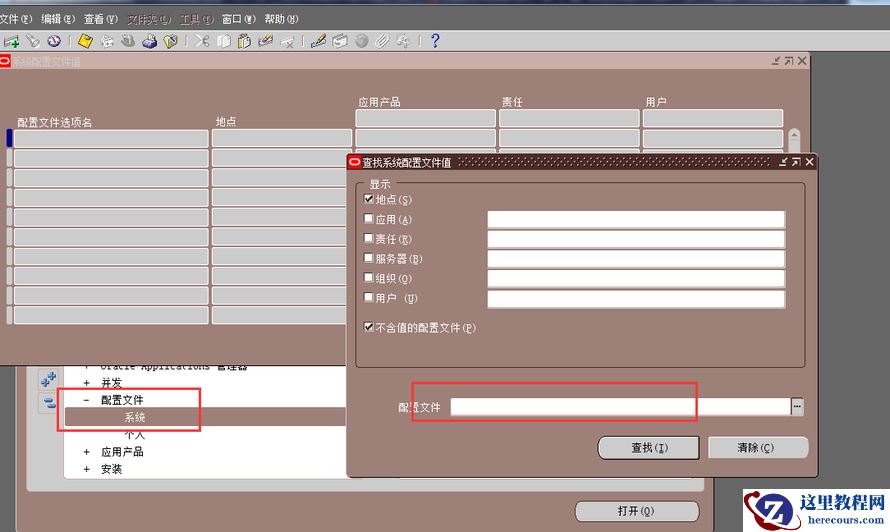Click the Delete Record toolbar icon
Screen dimensions: 890x532
(287, 41)
